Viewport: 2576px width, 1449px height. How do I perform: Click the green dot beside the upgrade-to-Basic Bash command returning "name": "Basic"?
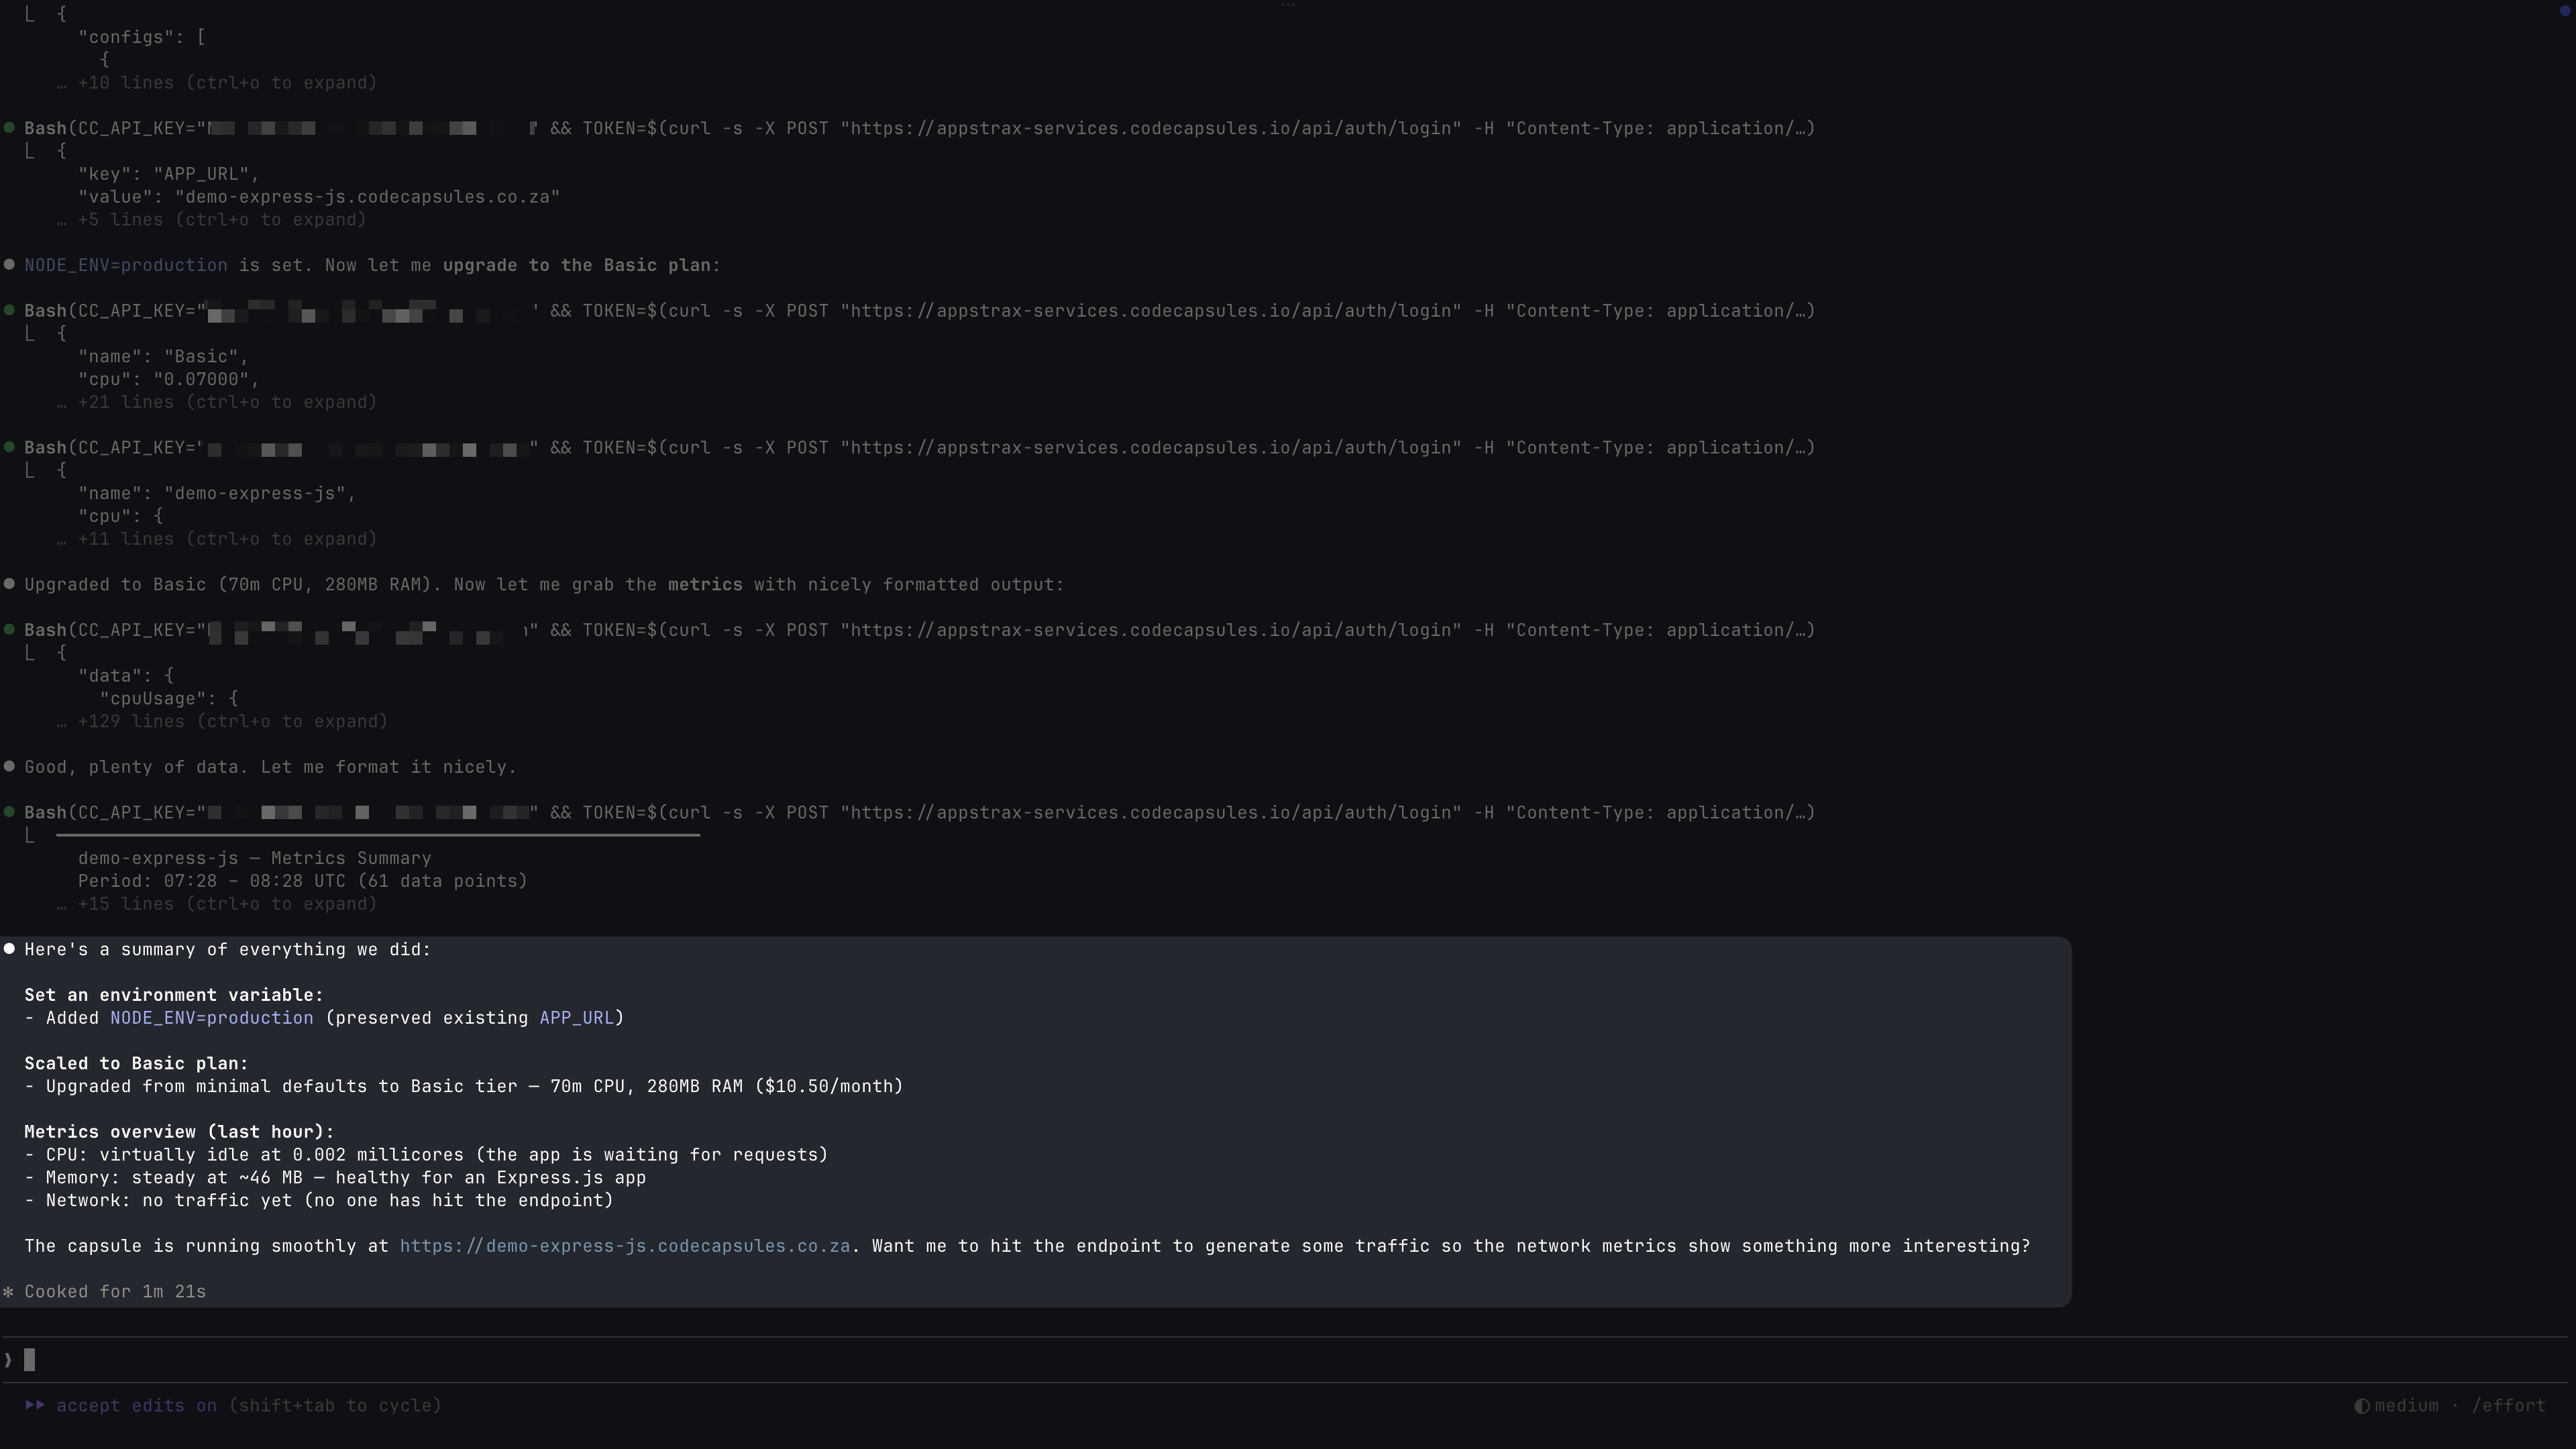point(9,311)
